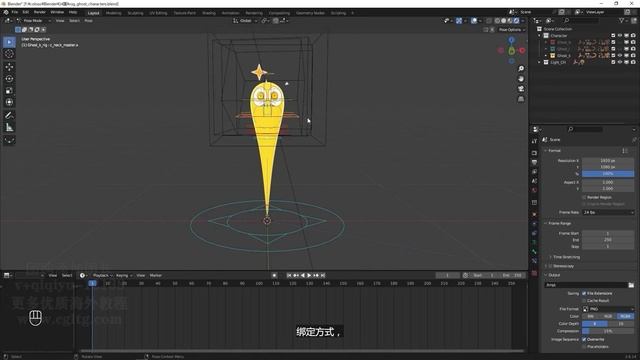Toggle Render Region checkbox
The image size is (640, 360).
[584, 197]
